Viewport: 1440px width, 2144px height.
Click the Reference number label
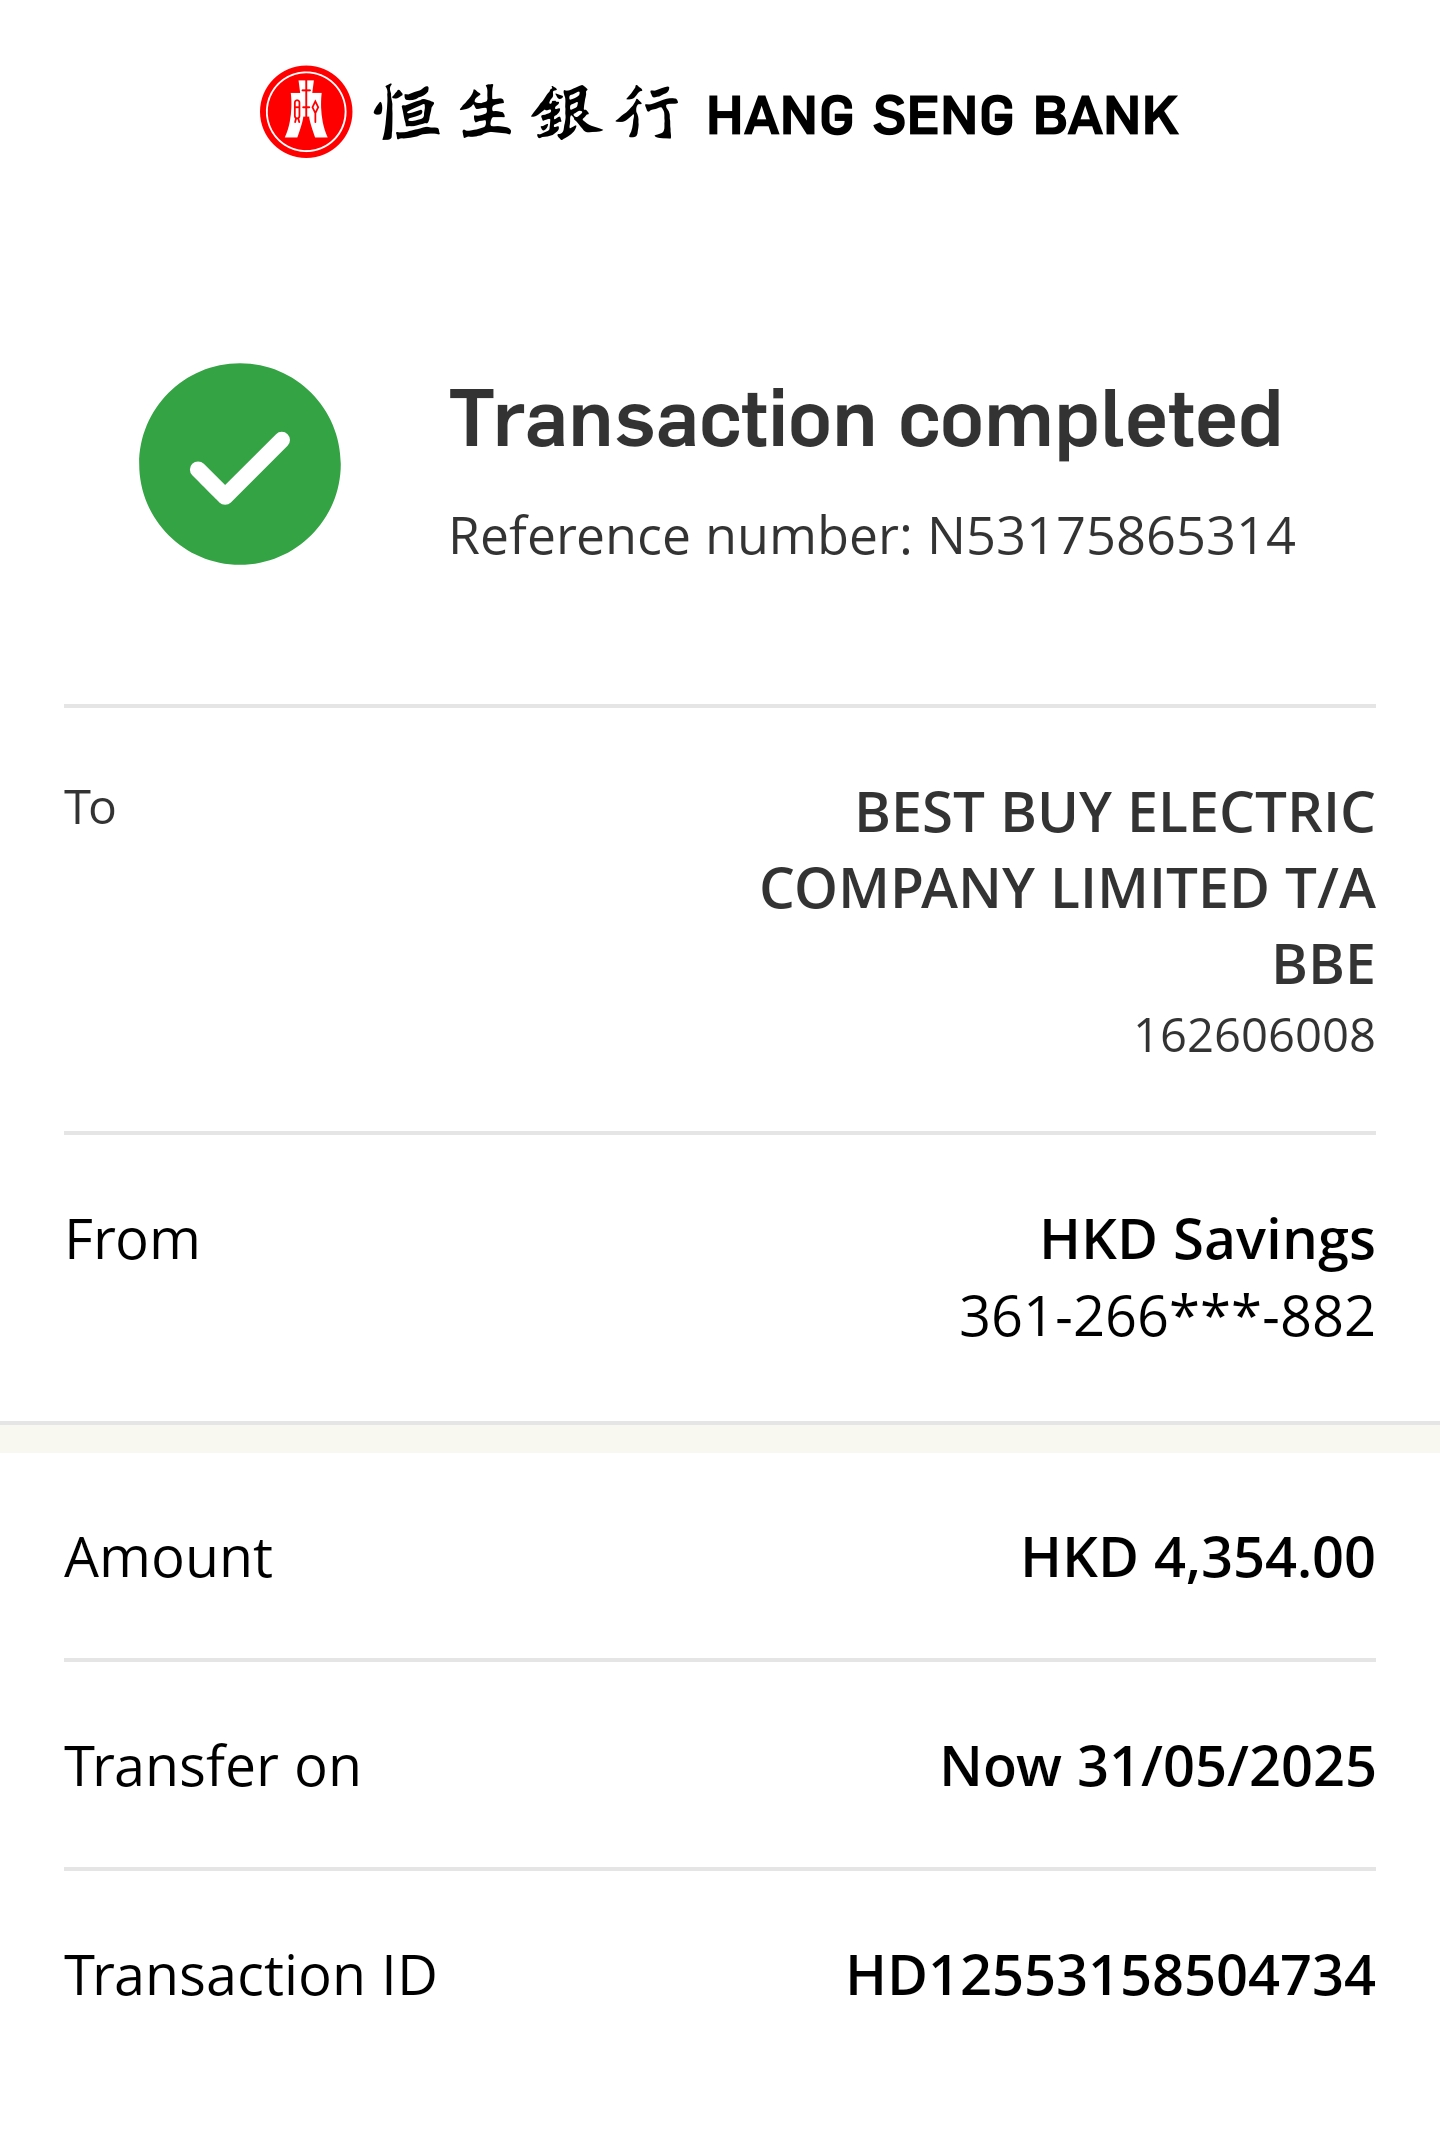point(680,537)
